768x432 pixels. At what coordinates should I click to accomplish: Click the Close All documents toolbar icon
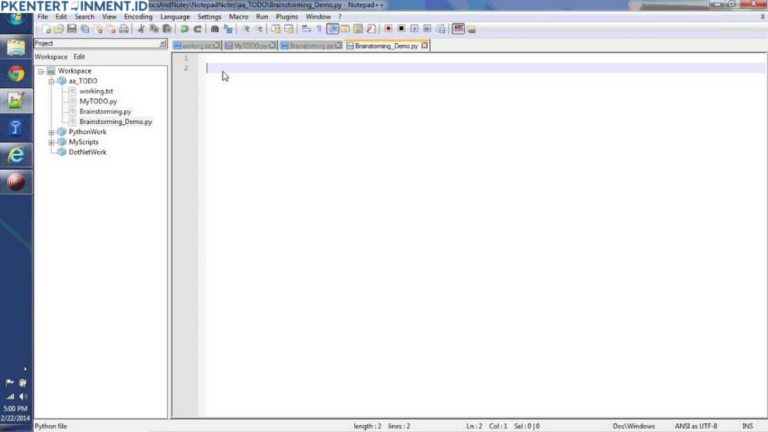pyautogui.click(x=111, y=29)
